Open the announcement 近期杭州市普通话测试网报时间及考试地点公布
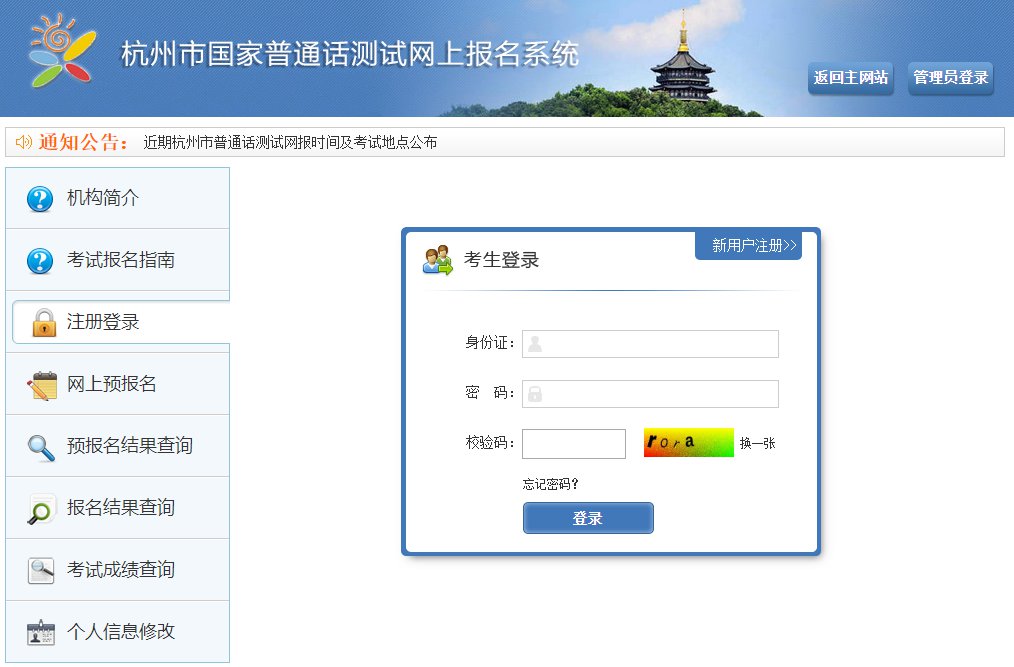 point(290,142)
